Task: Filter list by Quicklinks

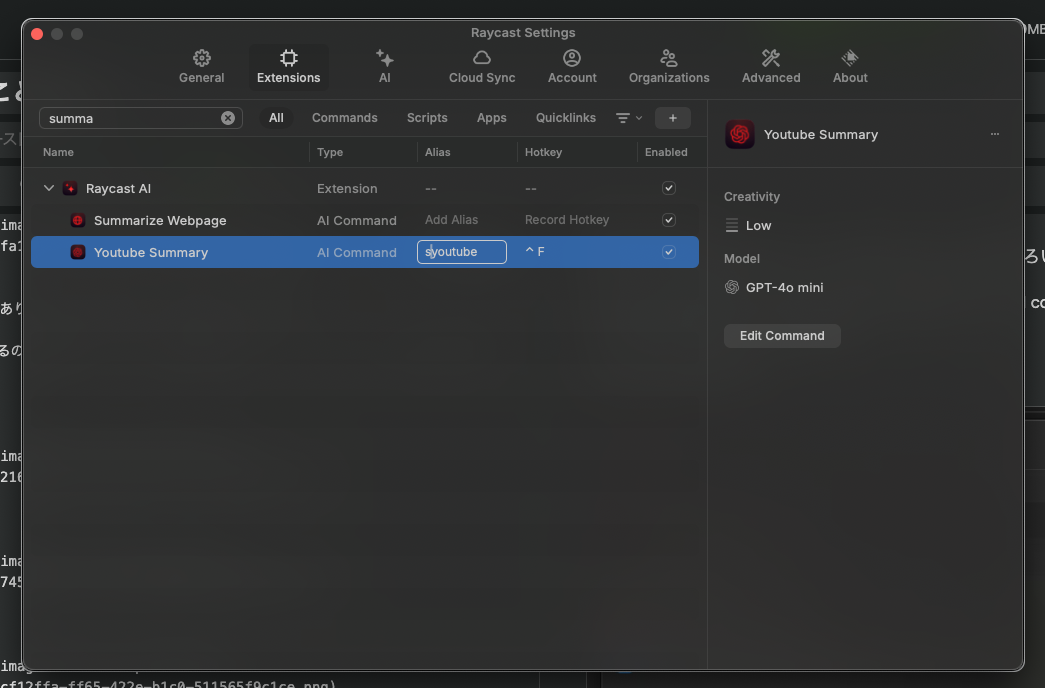Action: pyautogui.click(x=566, y=118)
